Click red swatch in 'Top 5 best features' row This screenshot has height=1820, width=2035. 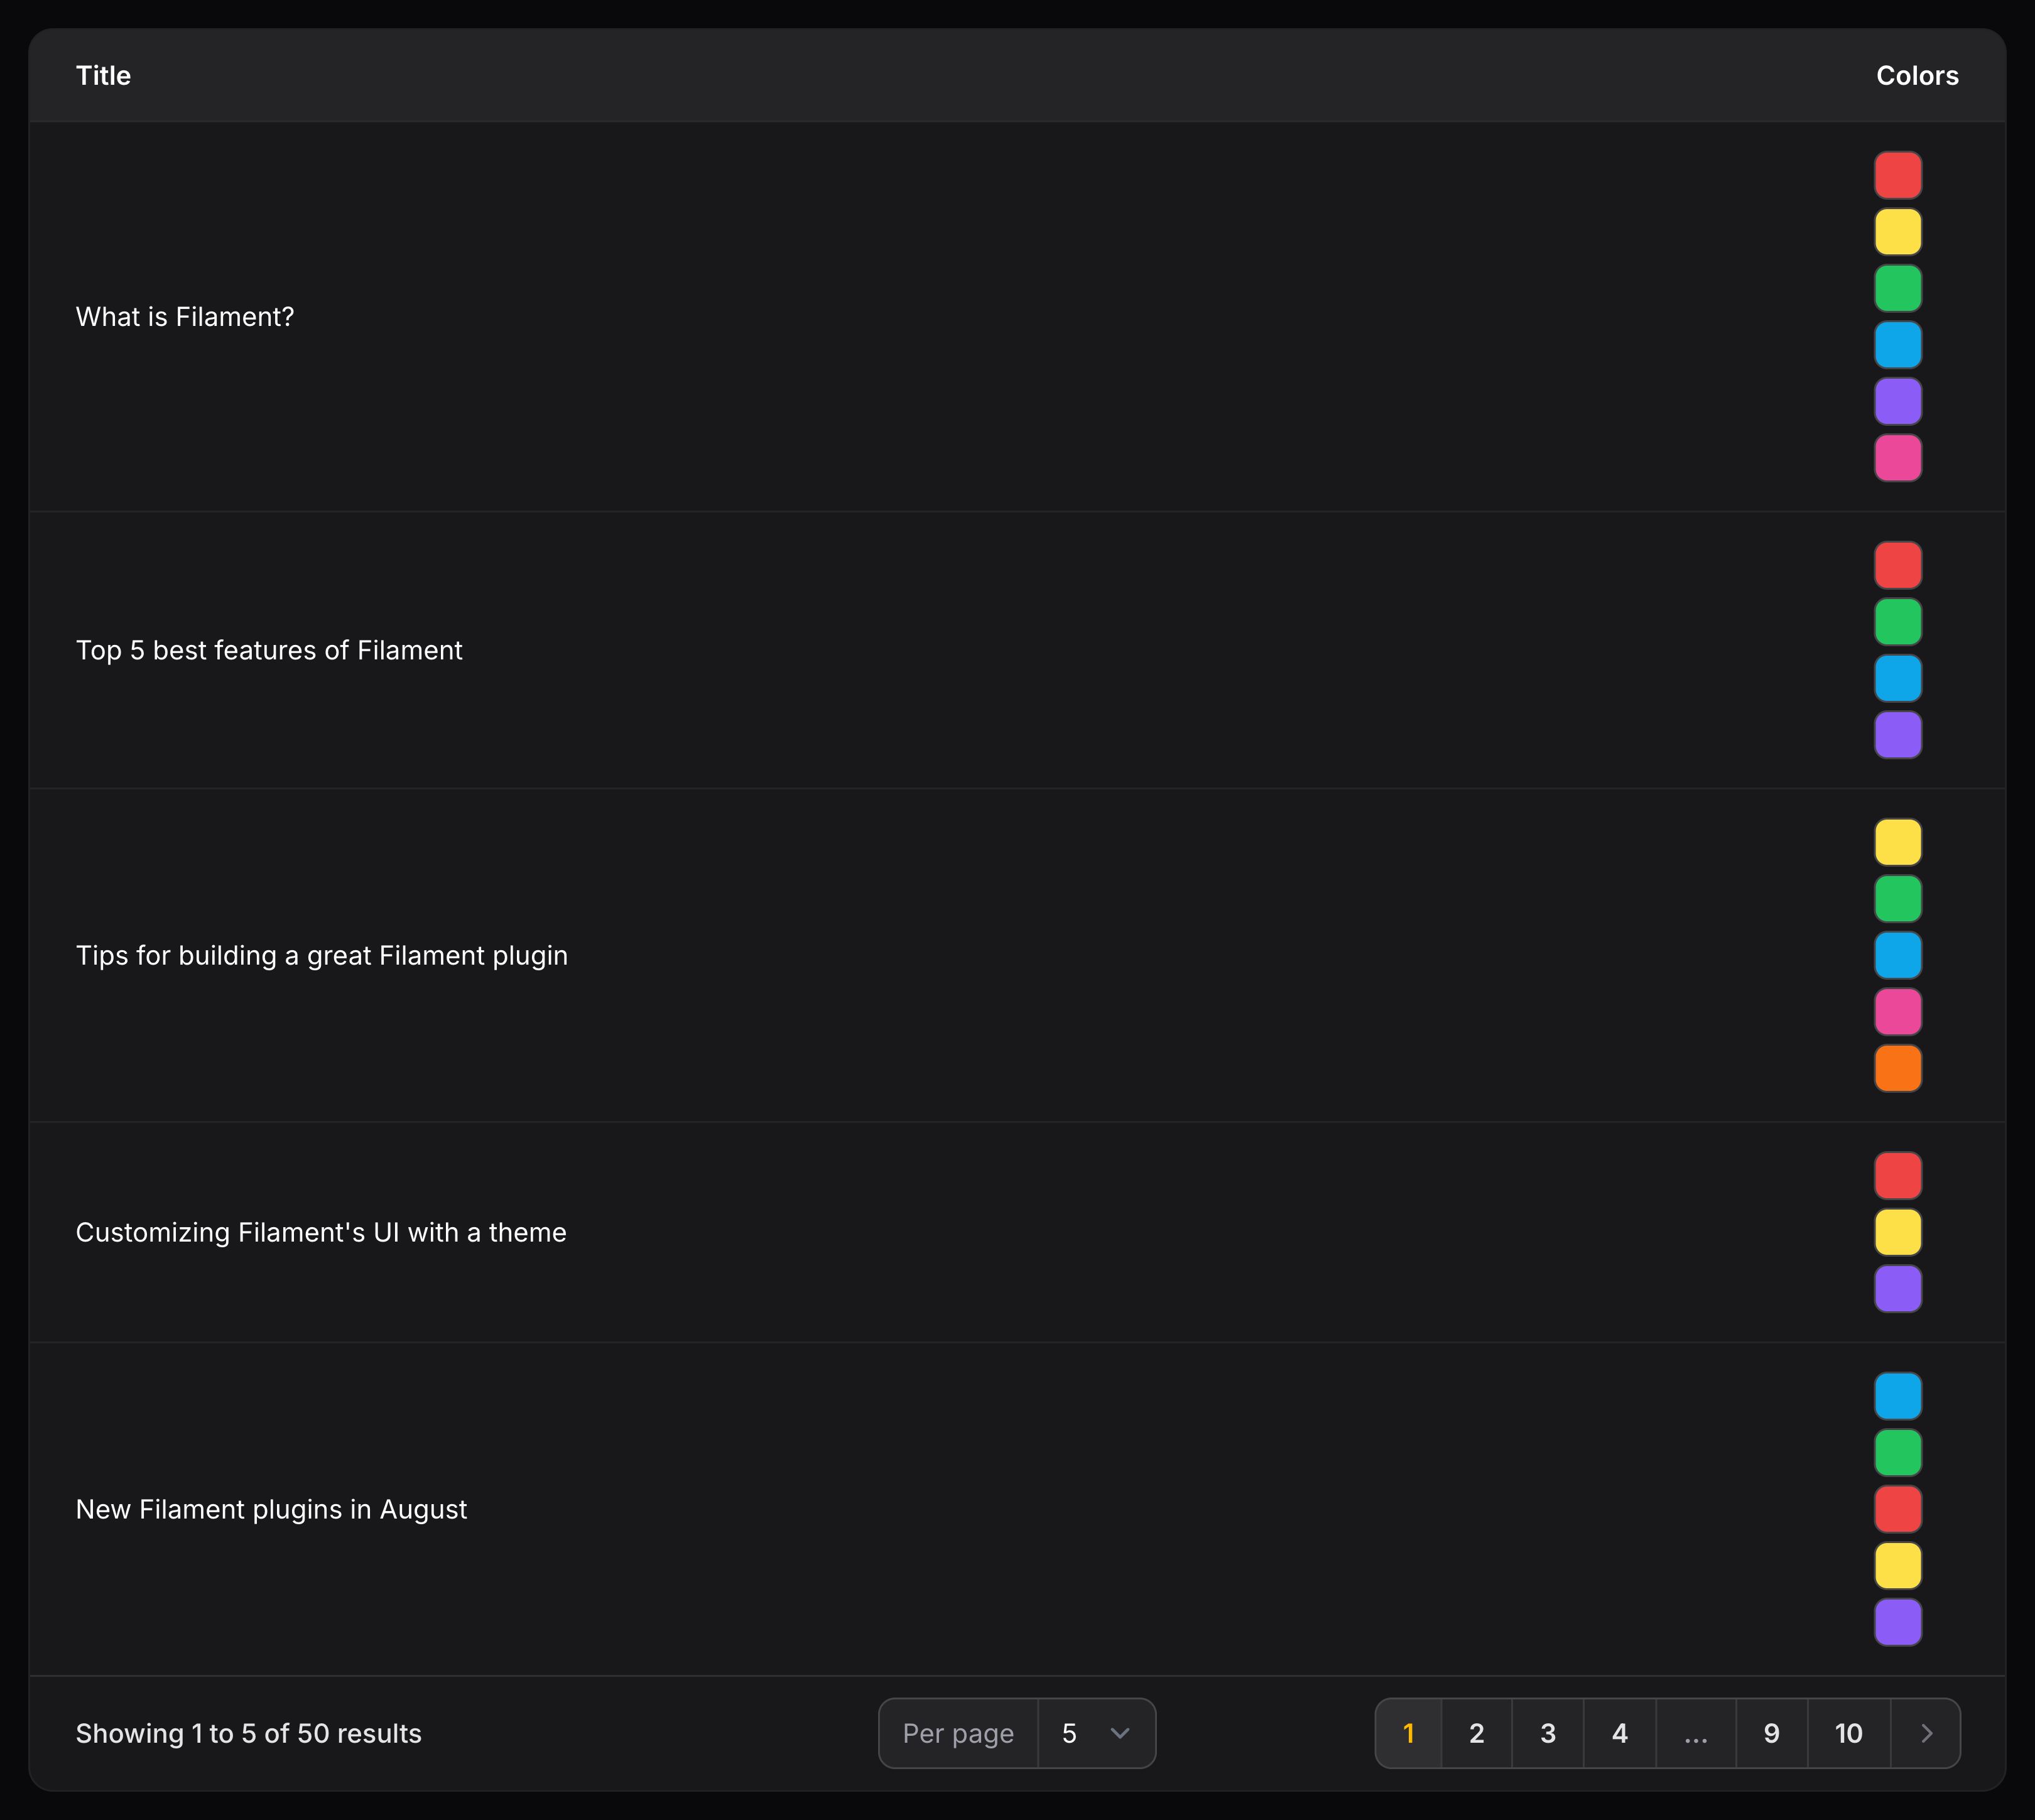coord(1898,566)
